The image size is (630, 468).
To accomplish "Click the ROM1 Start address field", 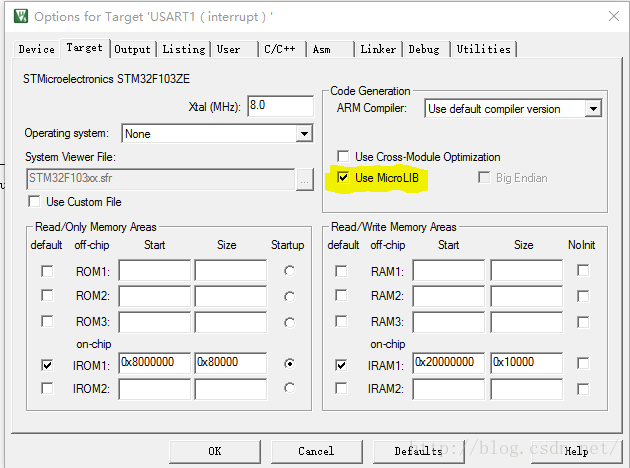I will pos(154,270).
